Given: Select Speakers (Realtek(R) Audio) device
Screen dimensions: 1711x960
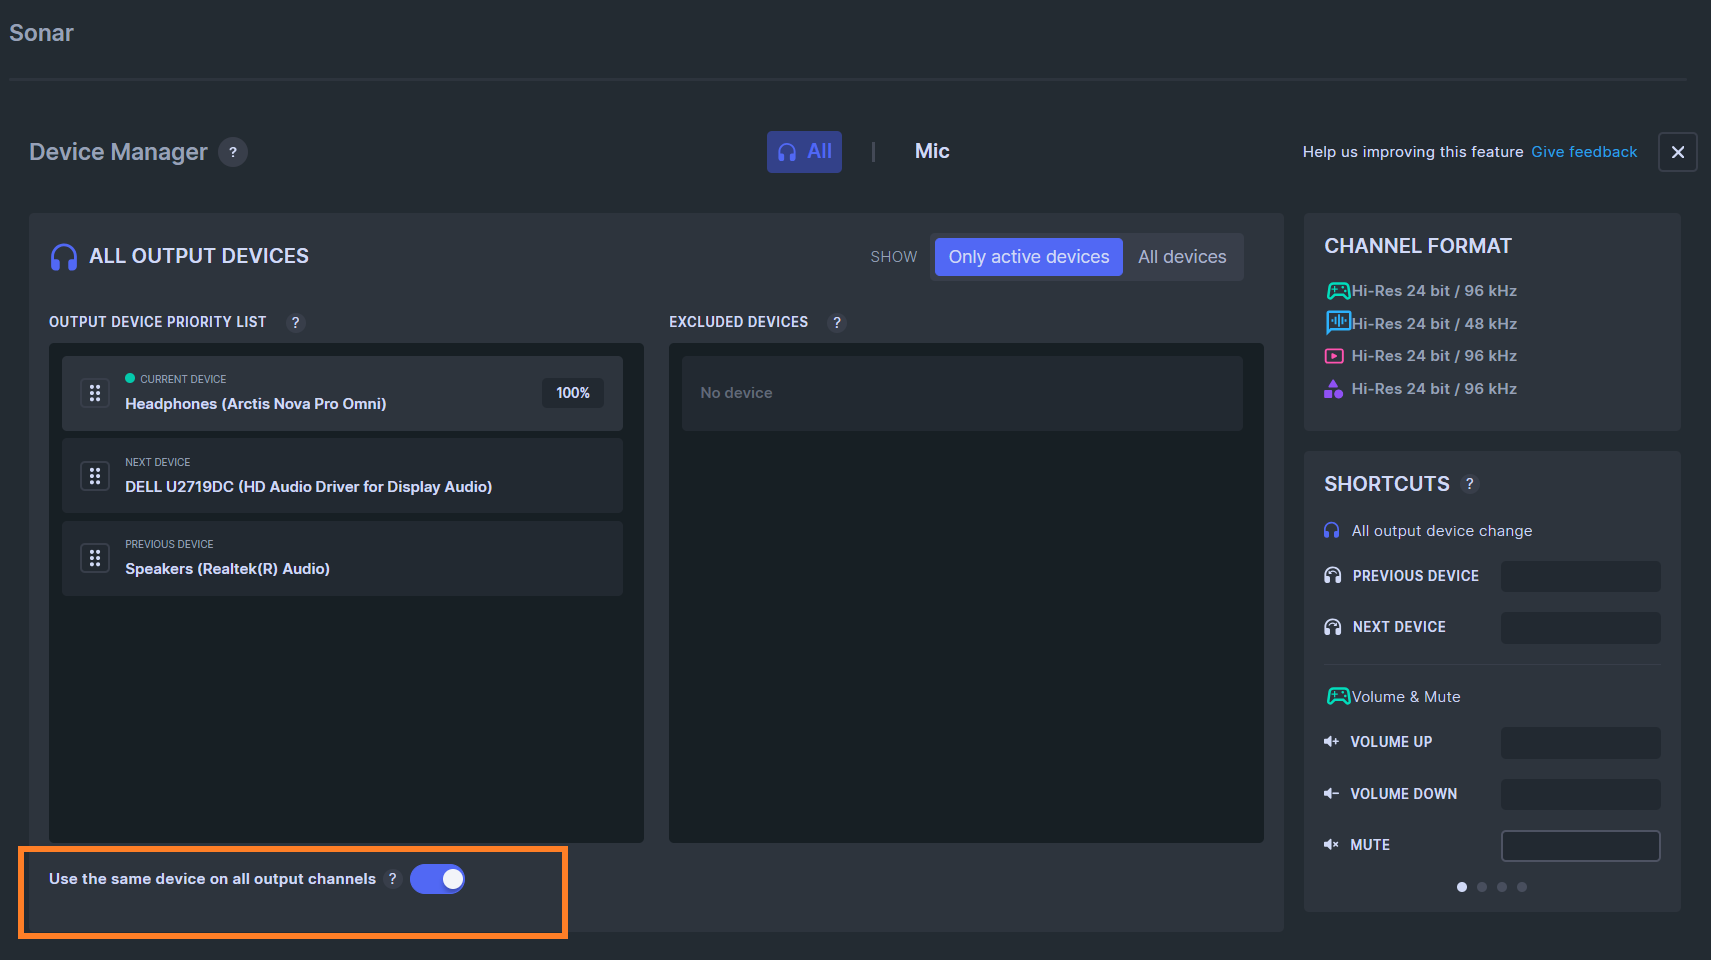Looking at the screenshot, I should coord(342,558).
